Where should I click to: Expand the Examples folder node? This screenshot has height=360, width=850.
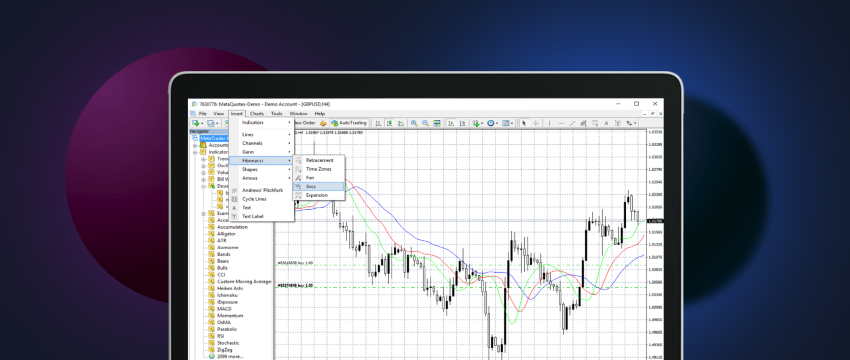point(203,214)
